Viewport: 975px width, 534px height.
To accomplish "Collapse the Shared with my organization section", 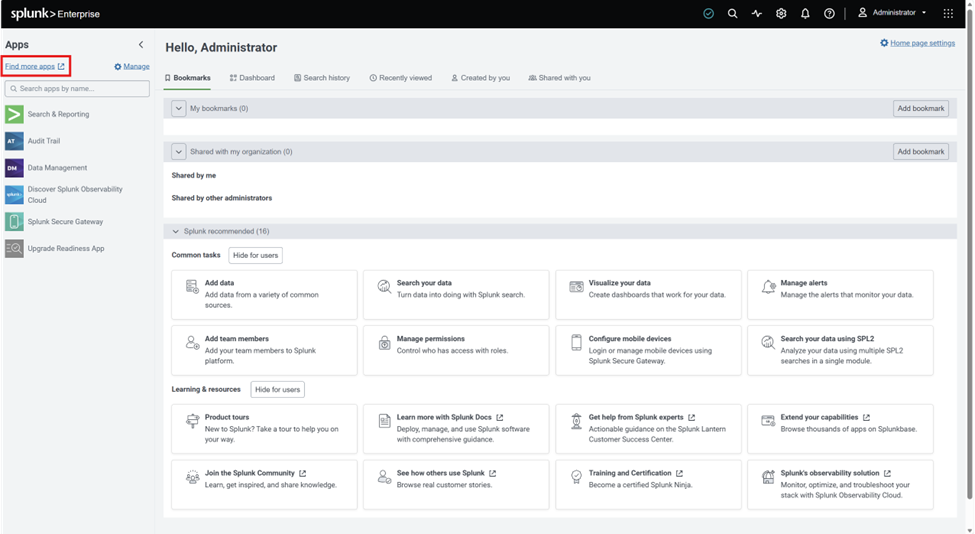I will point(178,152).
